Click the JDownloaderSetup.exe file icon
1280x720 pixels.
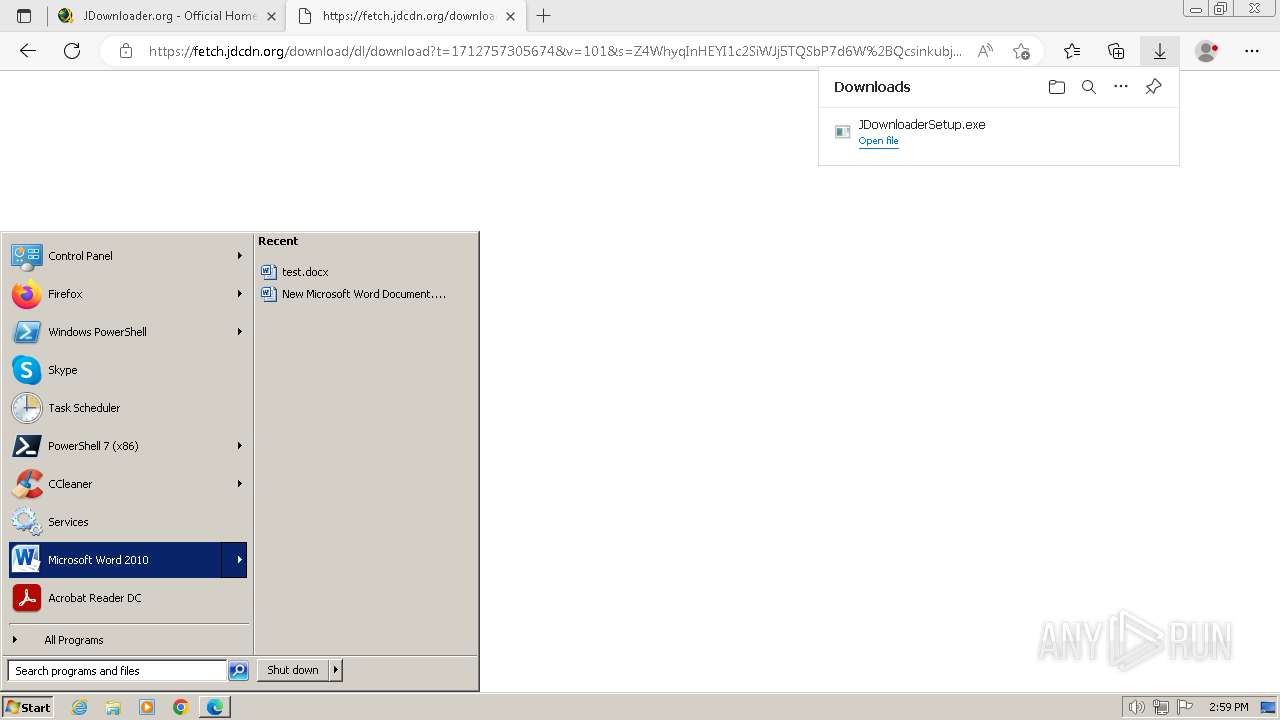click(x=843, y=132)
